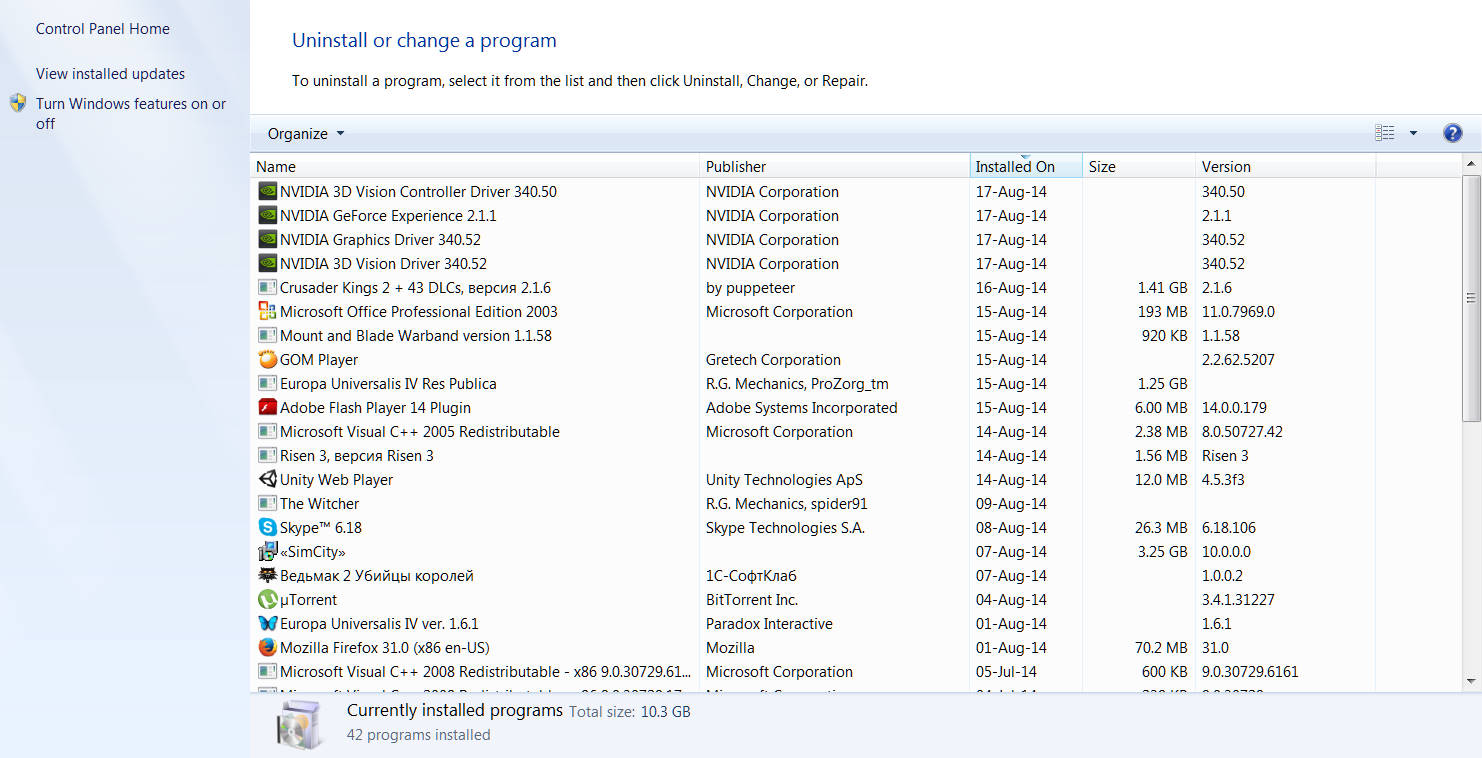Image resolution: width=1482 pixels, height=758 pixels.
Task: Open the help question mark button
Action: 1453,133
